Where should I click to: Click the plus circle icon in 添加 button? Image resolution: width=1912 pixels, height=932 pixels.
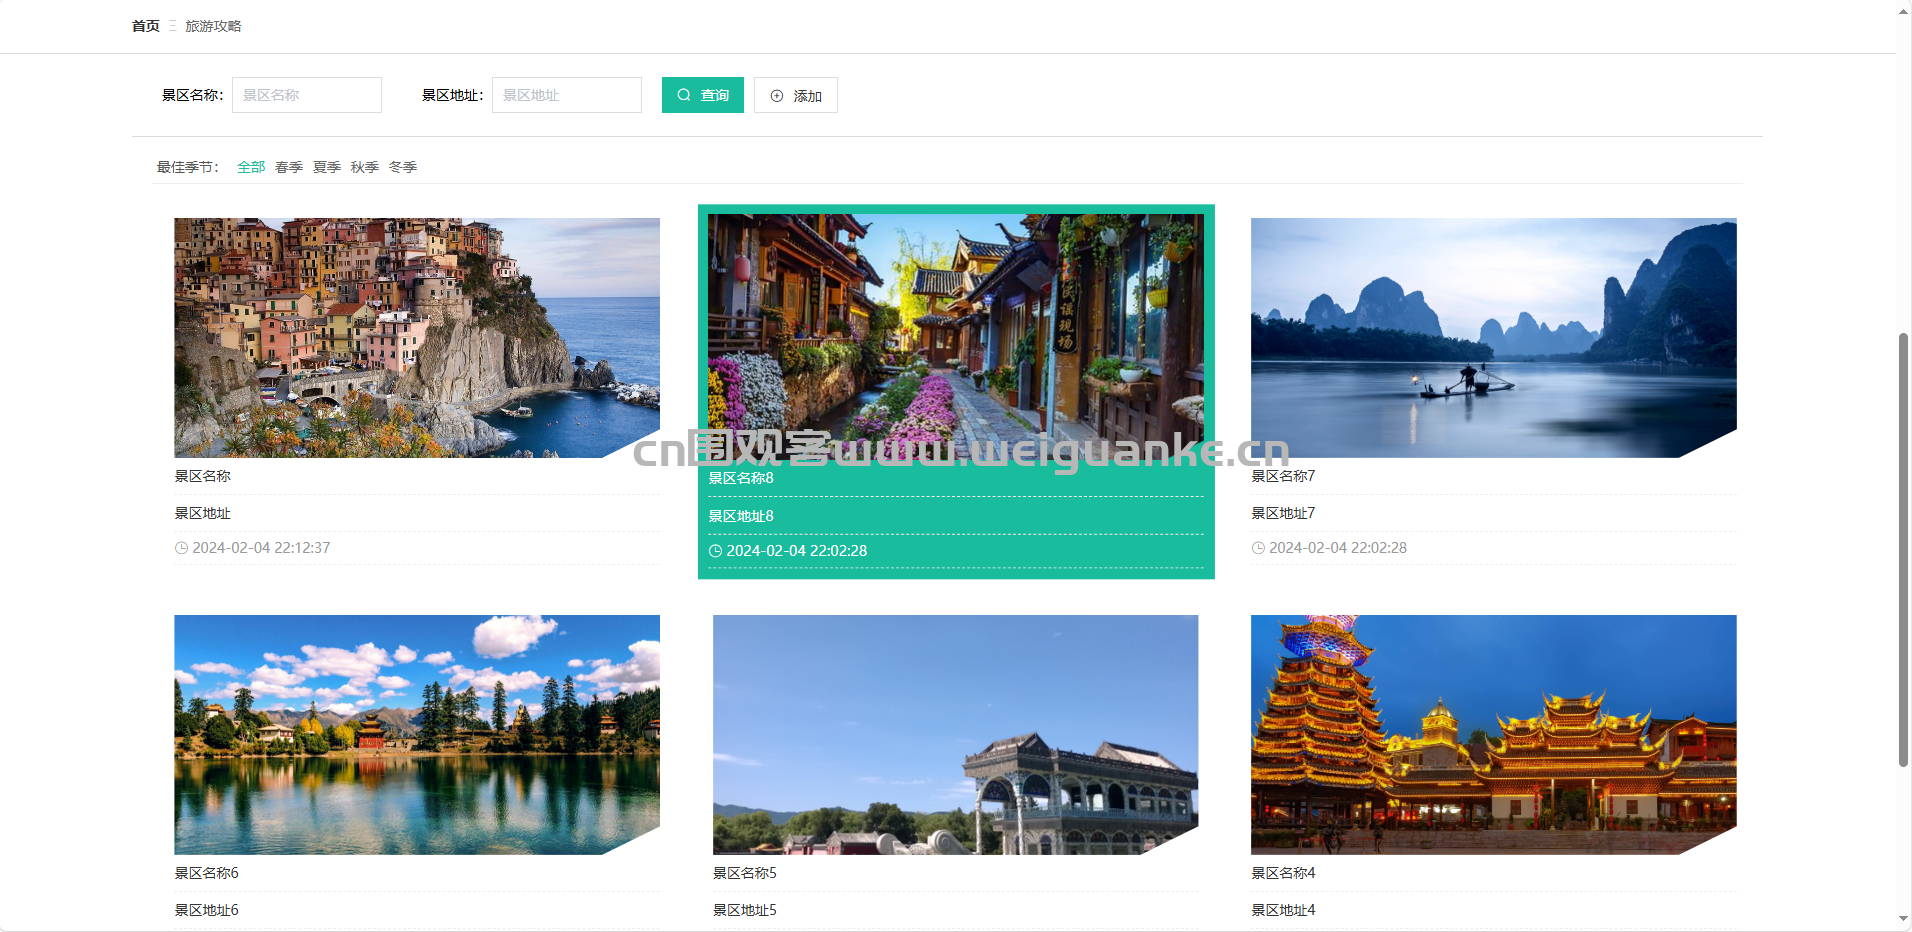click(x=777, y=96)
